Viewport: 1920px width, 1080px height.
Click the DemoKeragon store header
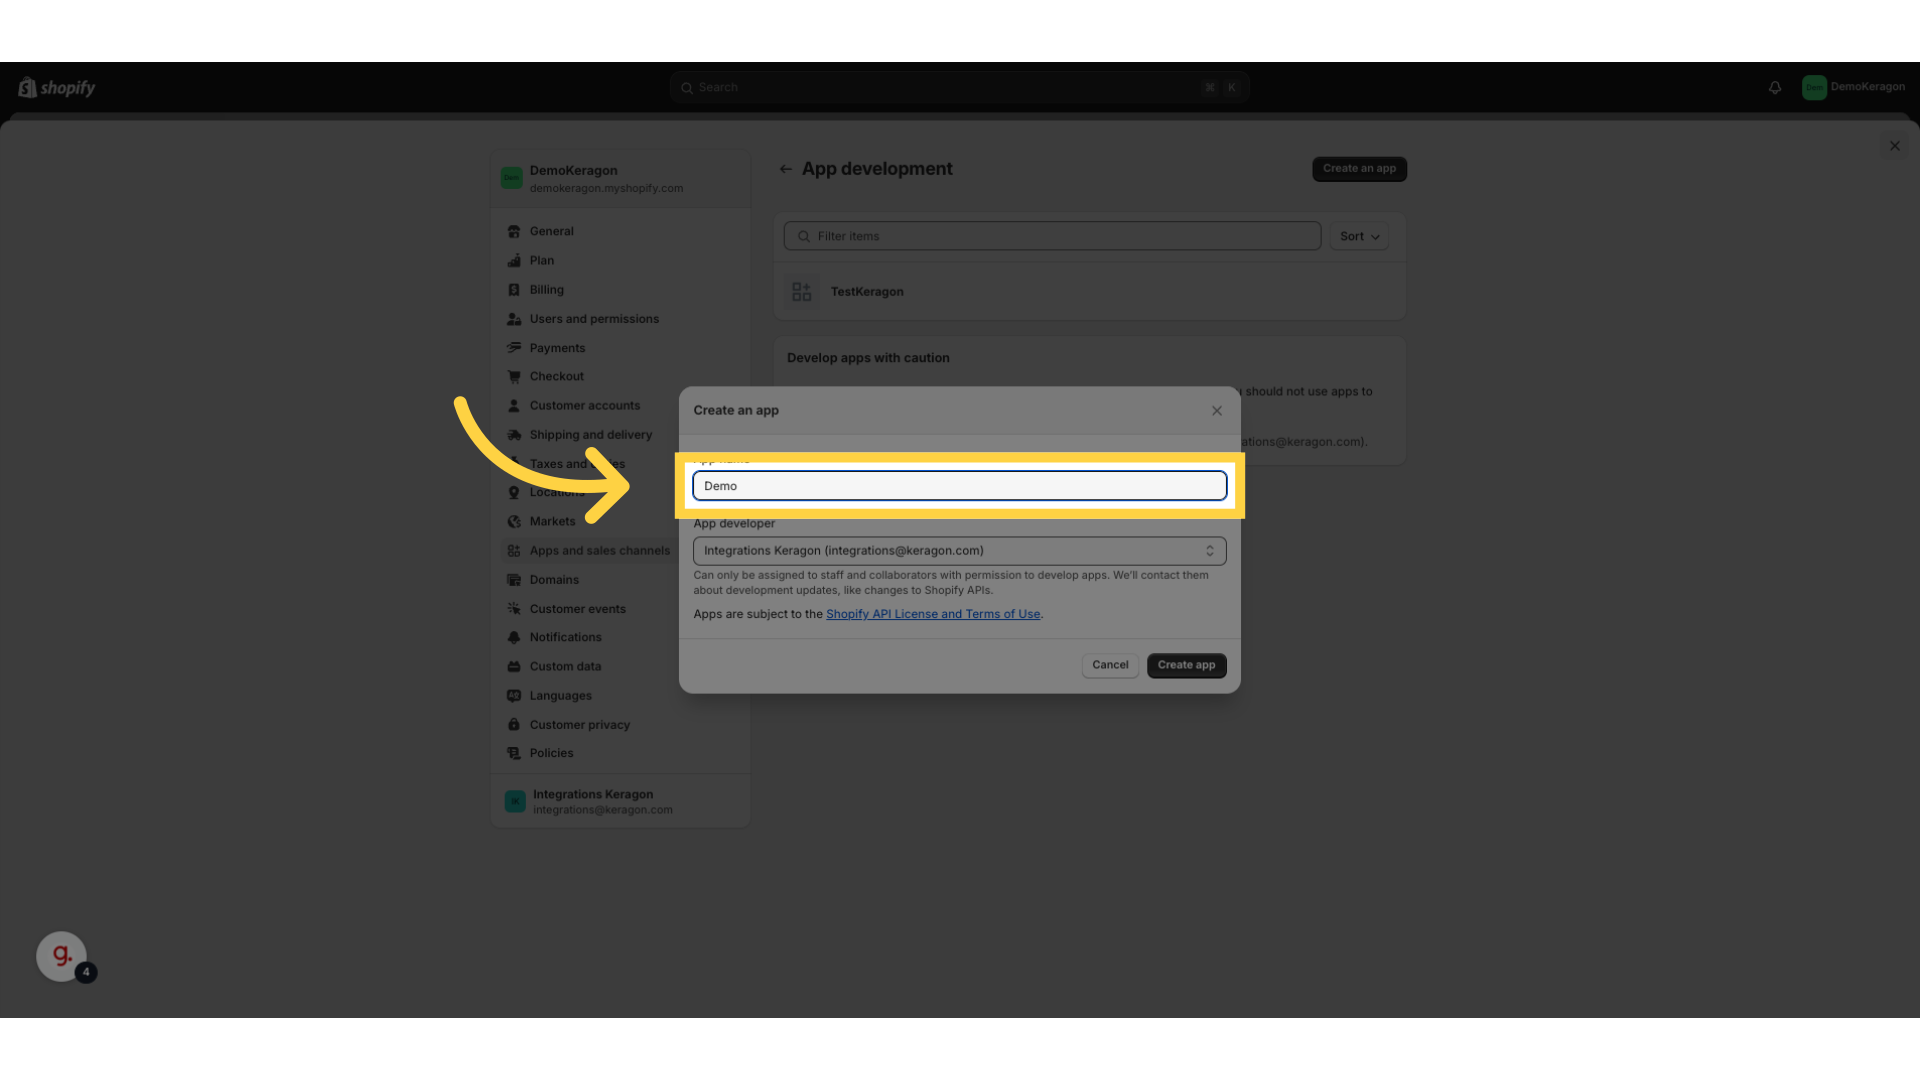tap(620, 179)
